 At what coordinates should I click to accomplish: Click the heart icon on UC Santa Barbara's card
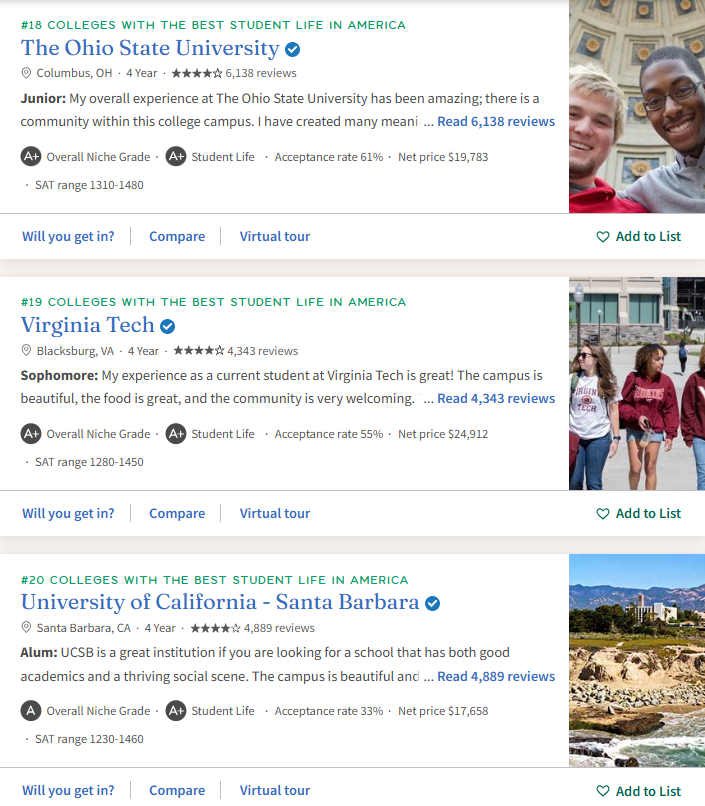click(x=603, y=791)
